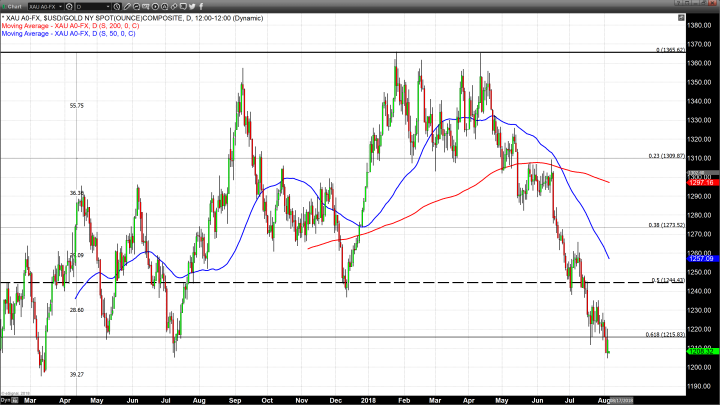Viewport: 720px width, 405px height.
Task: Click the 39.27 percentage label
Action: tap(77, 375)
